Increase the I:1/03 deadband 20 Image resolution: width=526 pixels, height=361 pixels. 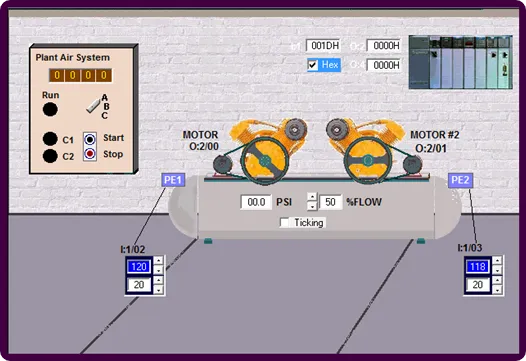point(497,280)
